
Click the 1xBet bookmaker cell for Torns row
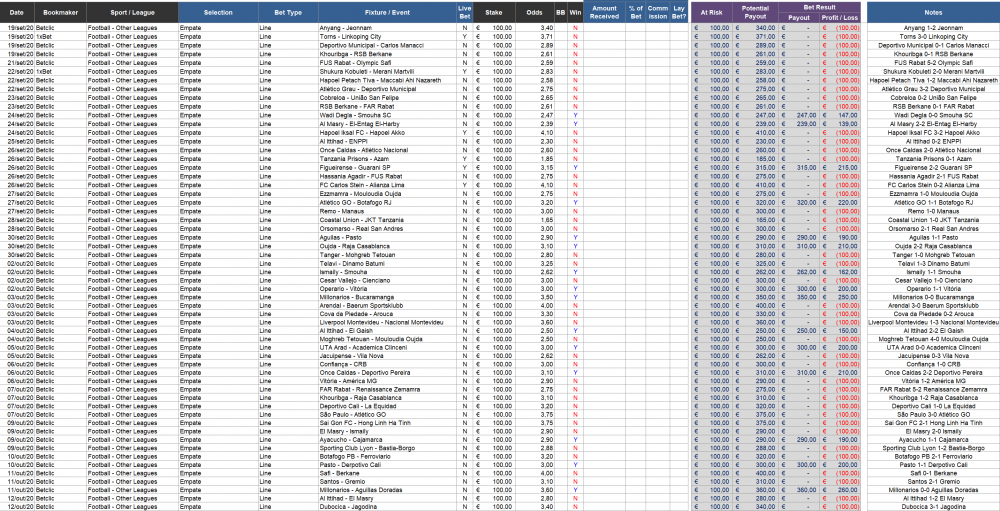pyautogui.click(x=61, y=37)
